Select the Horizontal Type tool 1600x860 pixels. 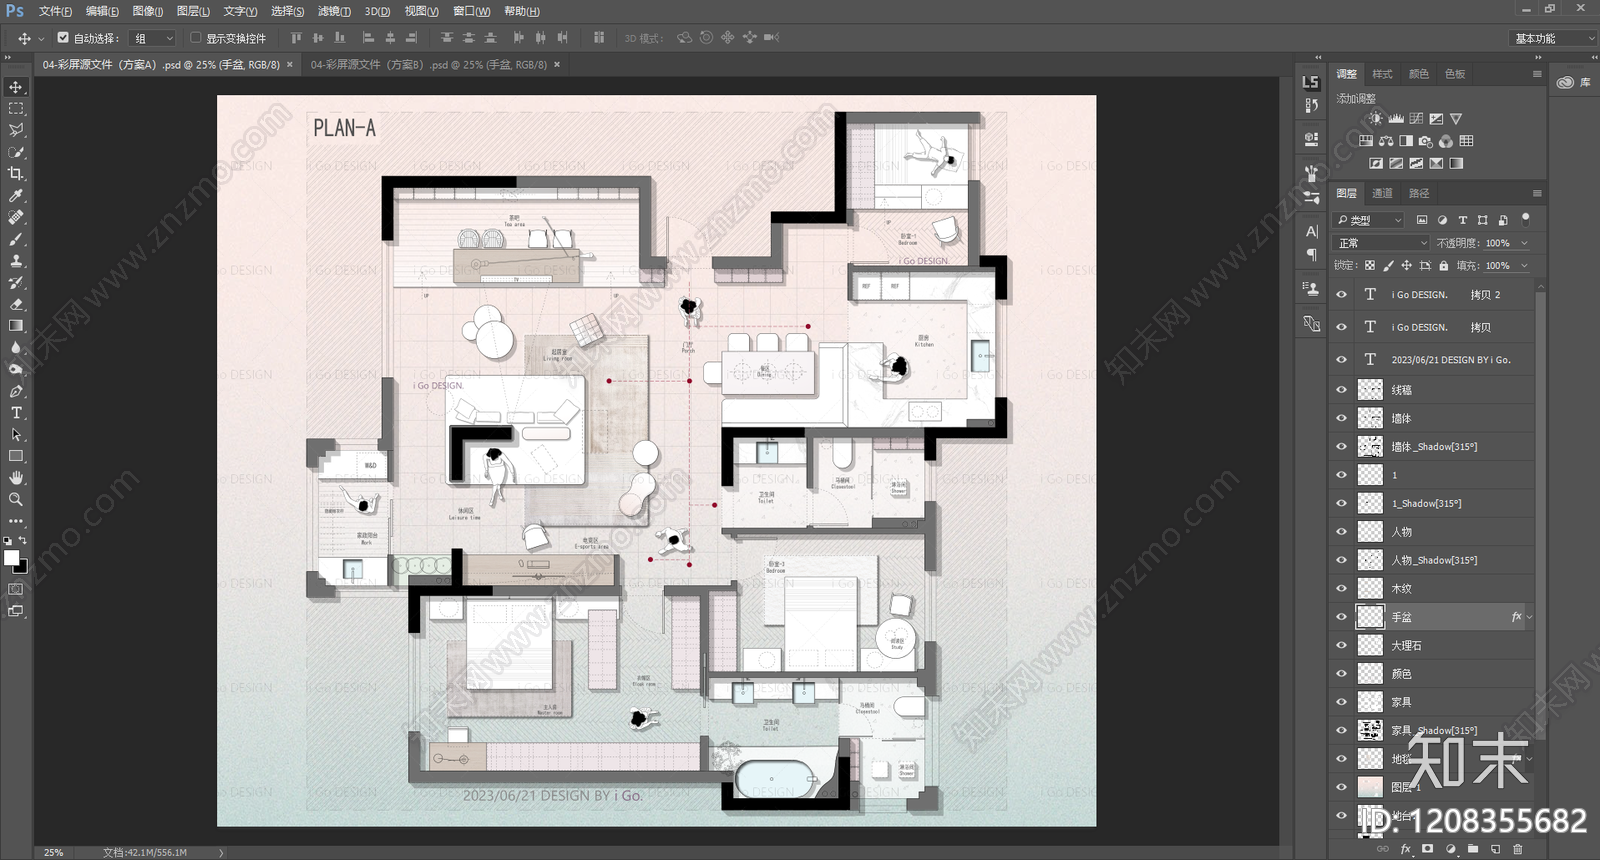[16, 413]
